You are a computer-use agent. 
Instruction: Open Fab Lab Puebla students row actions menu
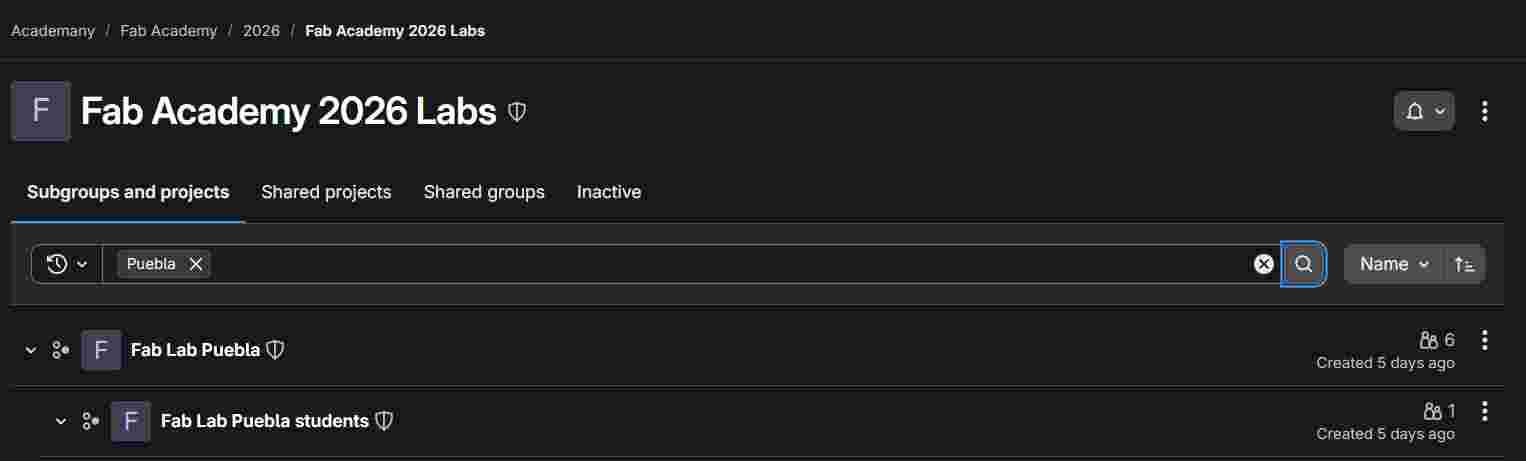tap(1485, 411)
